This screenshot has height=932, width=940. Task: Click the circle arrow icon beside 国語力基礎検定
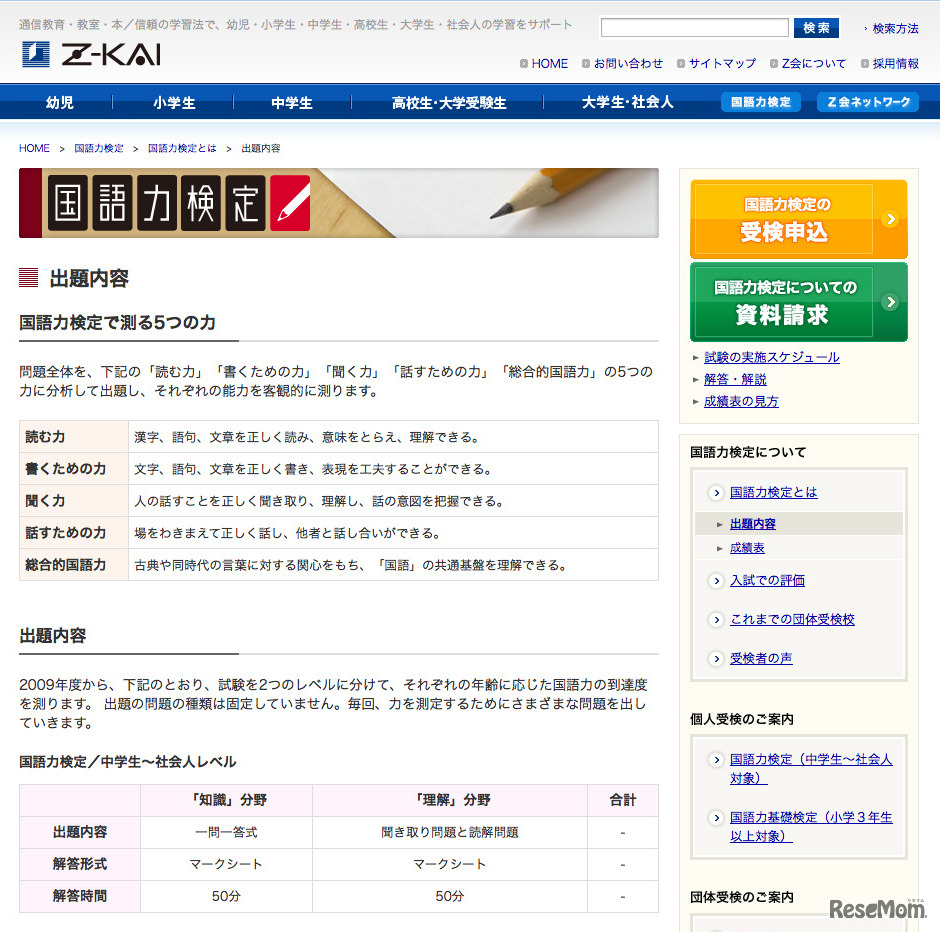coord(716,818)
